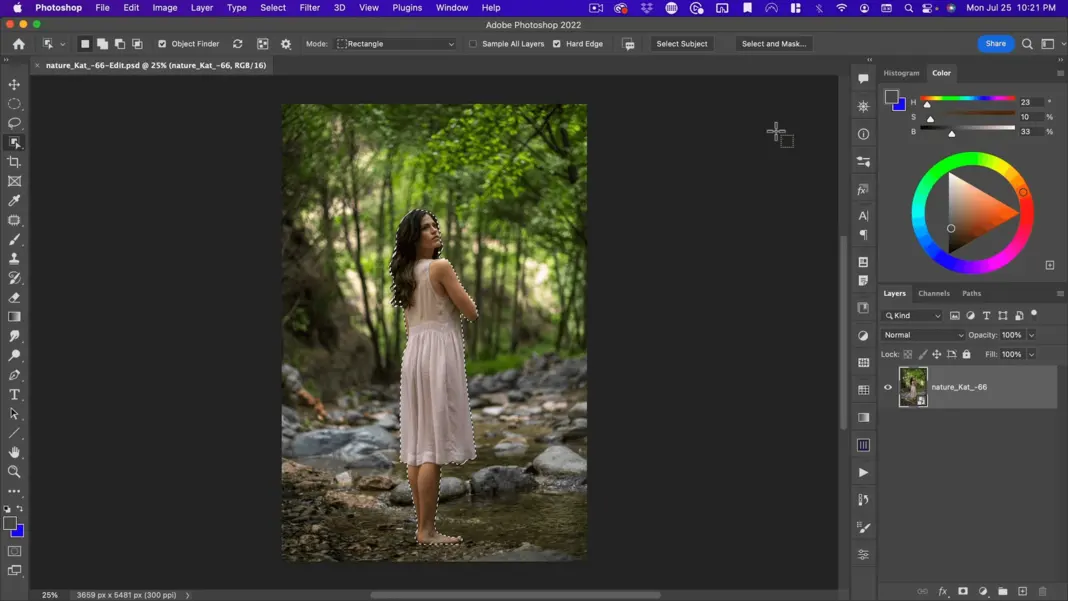The height and width of the screenshot is (601, 1068).
Task: Click the Select Subject button
Action: click(682, 44)
